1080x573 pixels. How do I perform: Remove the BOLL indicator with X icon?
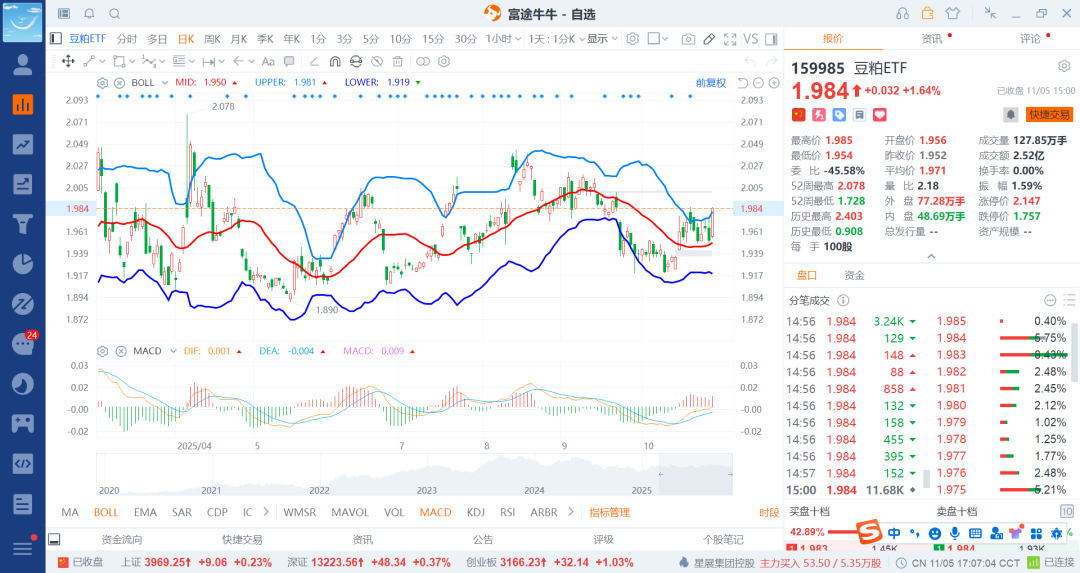tap(119, 82)
